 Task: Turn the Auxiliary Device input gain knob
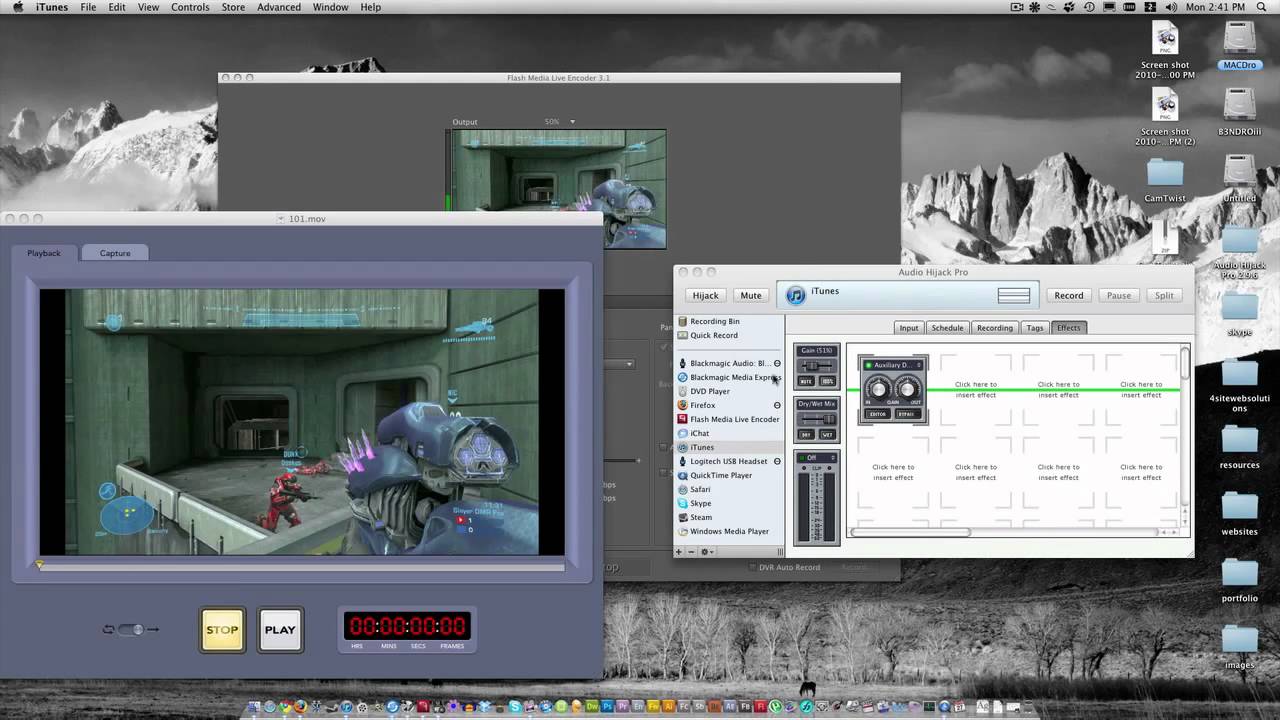878,389
